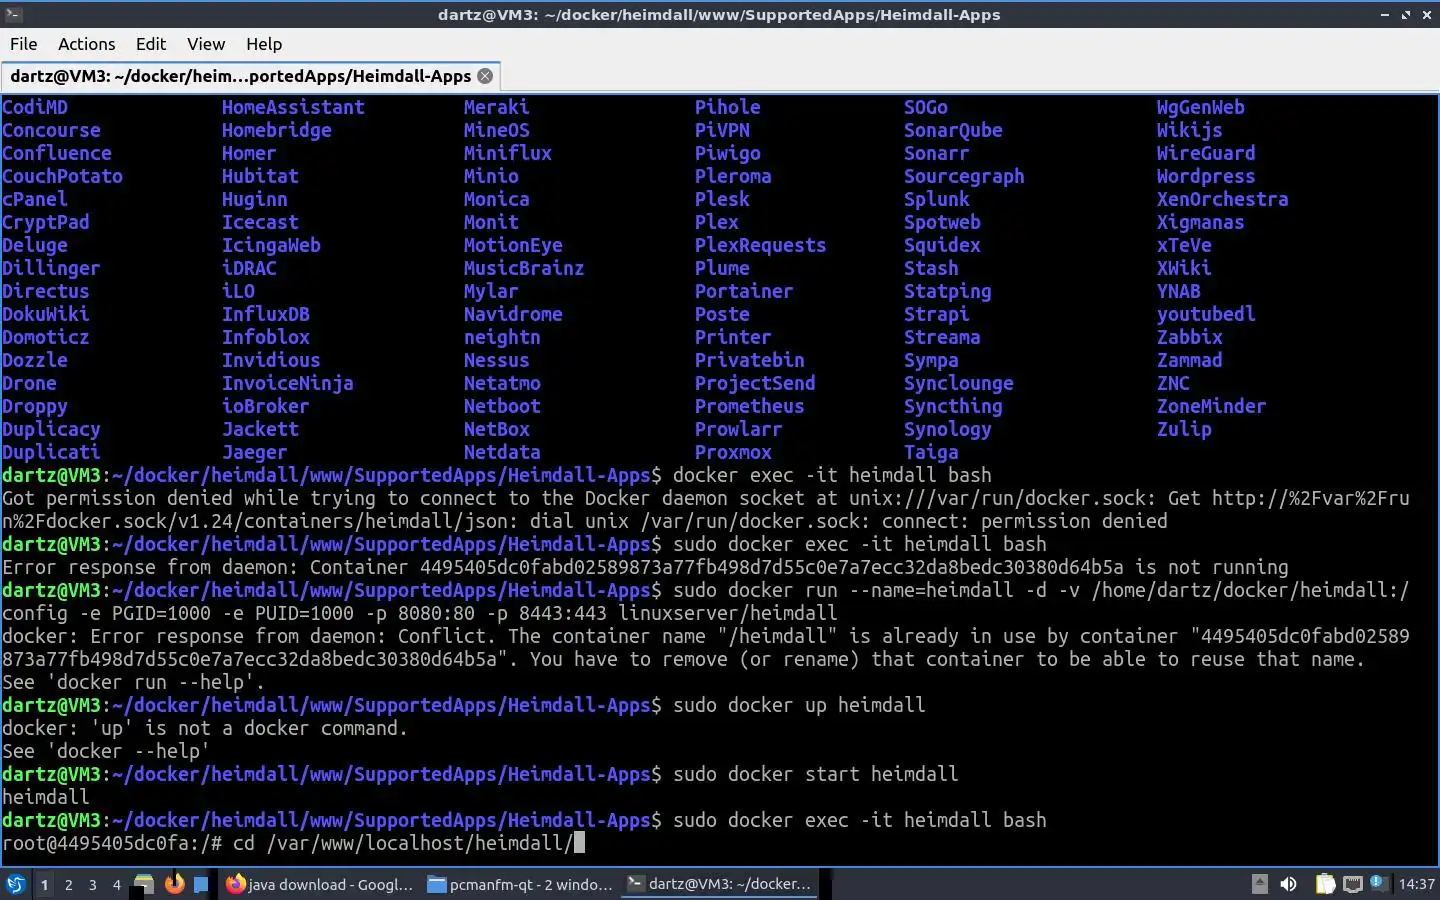
Task: Switch to virtual desktop 2
Action: coord(68,884)
